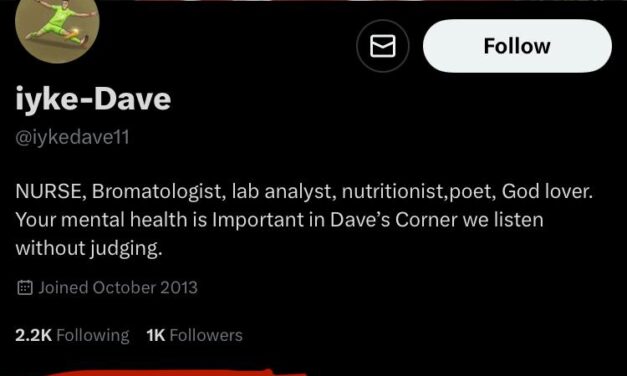Click the phrase 'God lover.' in bio

click(x=547, y=192)
